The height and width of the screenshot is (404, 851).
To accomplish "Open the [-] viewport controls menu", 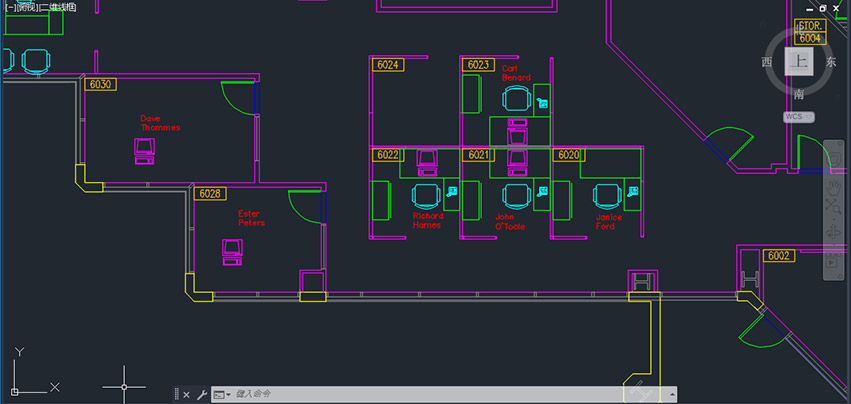I will (x=7, y=7).
